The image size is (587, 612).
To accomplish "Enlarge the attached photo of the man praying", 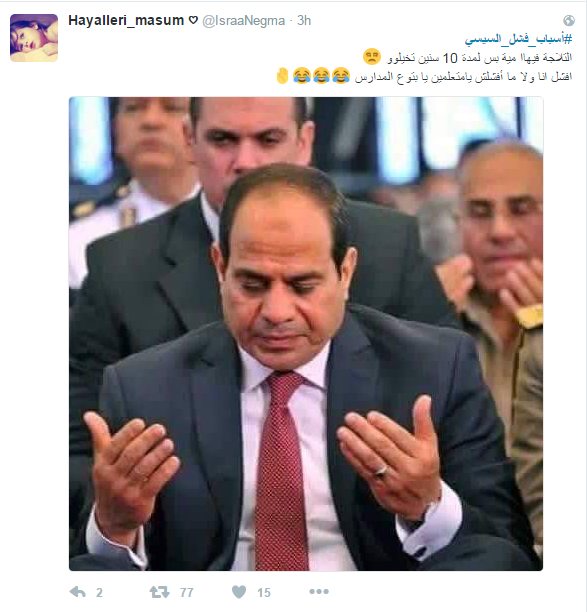I will point(306,334).
